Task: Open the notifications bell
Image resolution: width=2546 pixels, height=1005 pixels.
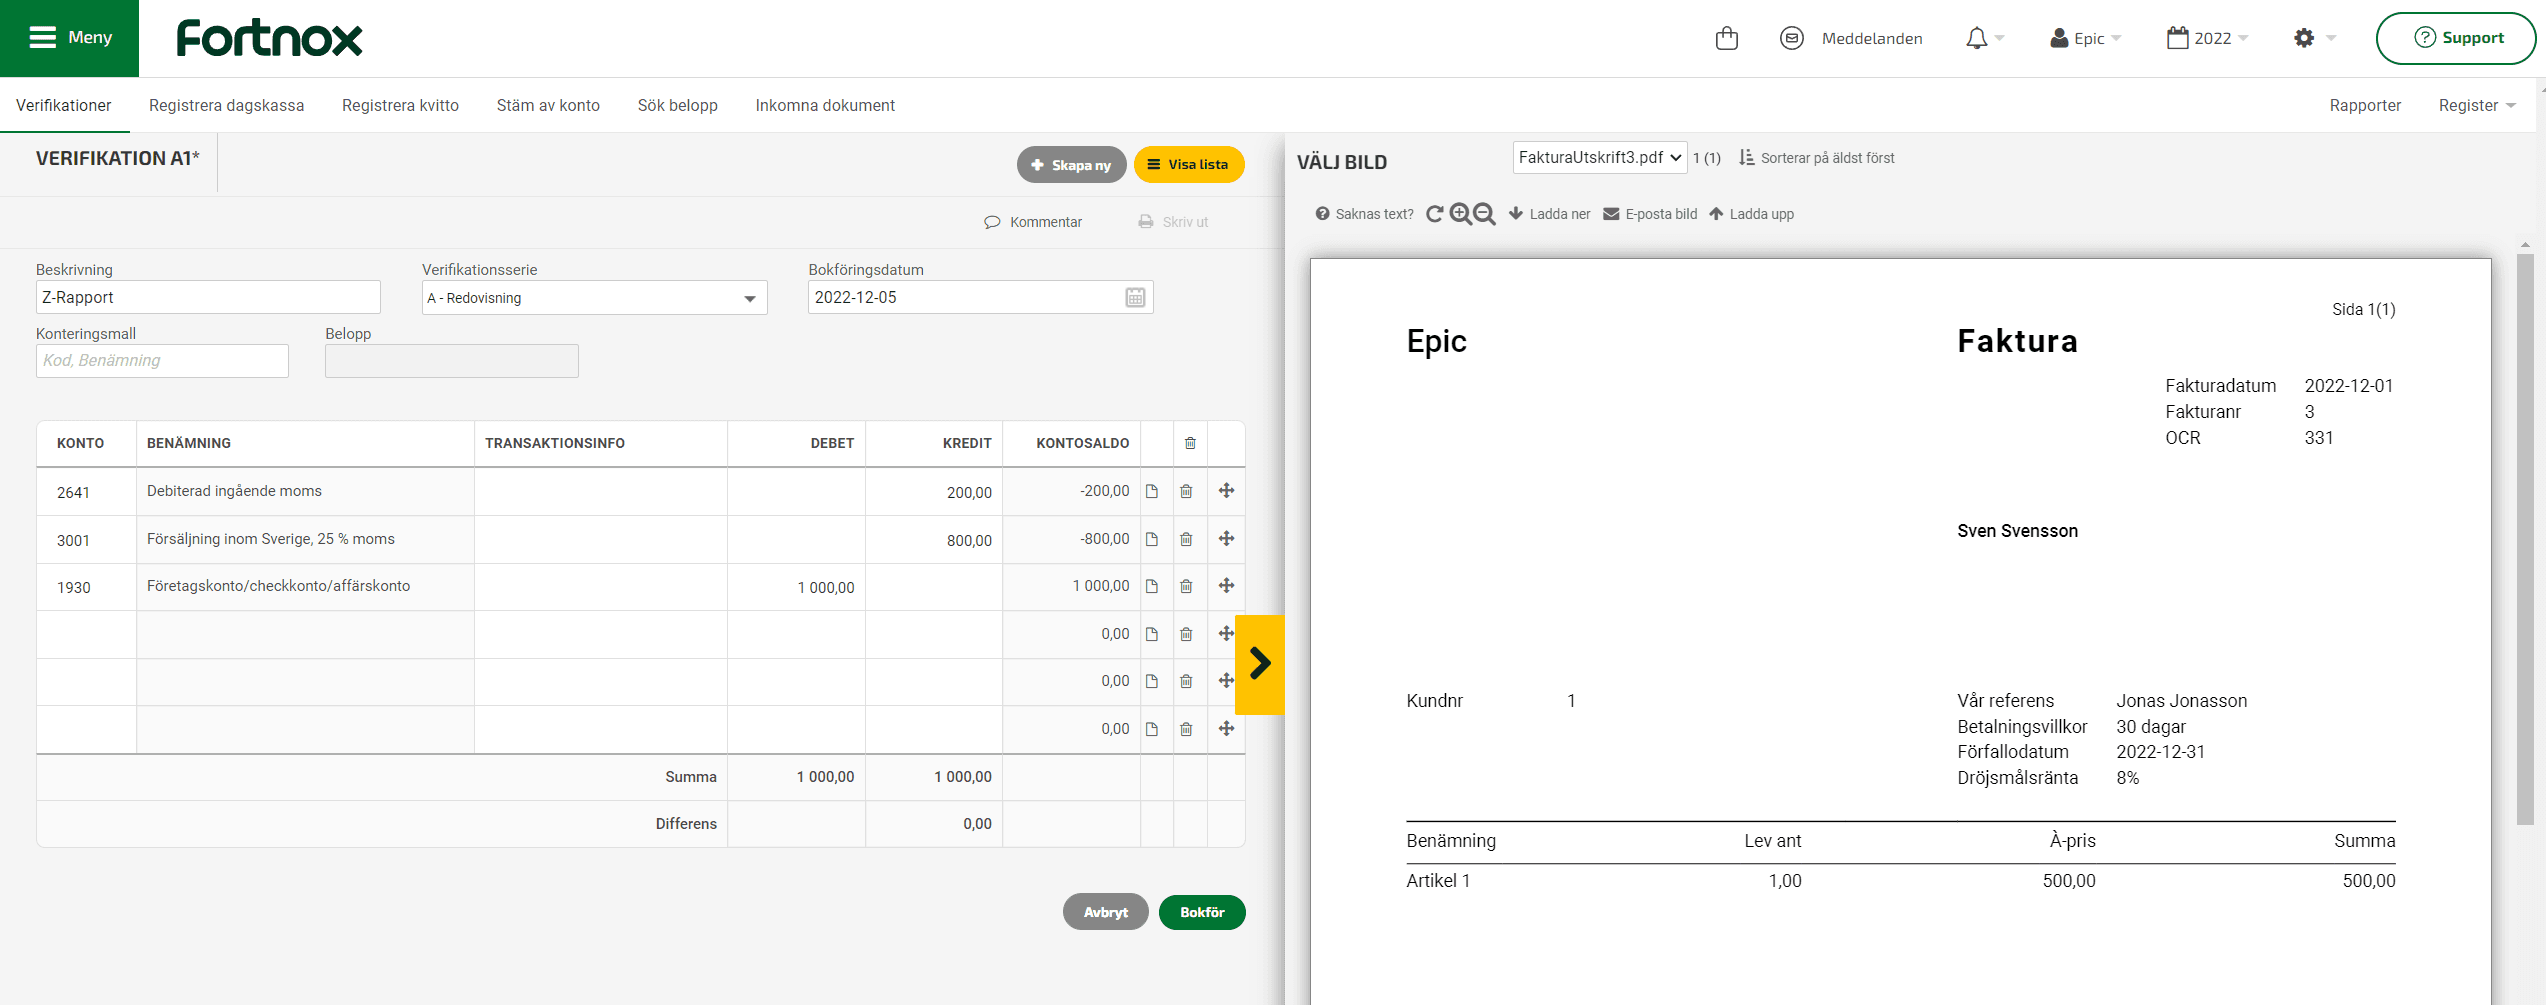Action: pos(1976,39)
